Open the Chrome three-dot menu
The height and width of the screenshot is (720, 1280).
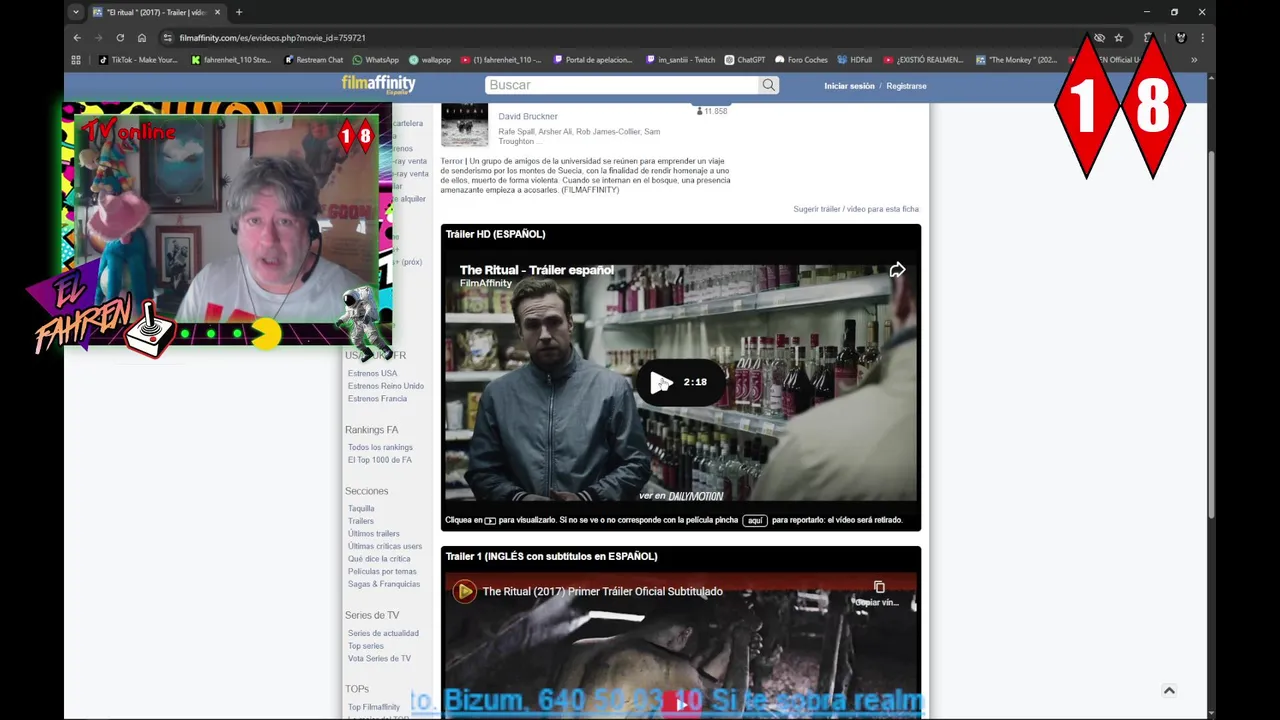tap(1202, 38)
